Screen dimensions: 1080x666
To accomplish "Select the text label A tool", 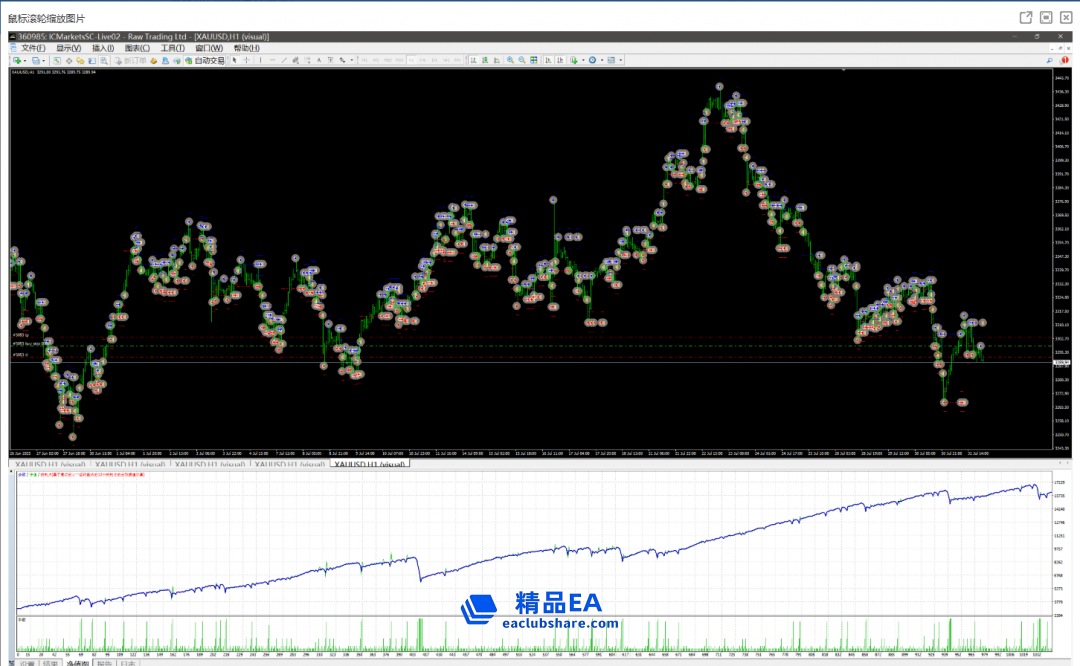I will 319,60.
